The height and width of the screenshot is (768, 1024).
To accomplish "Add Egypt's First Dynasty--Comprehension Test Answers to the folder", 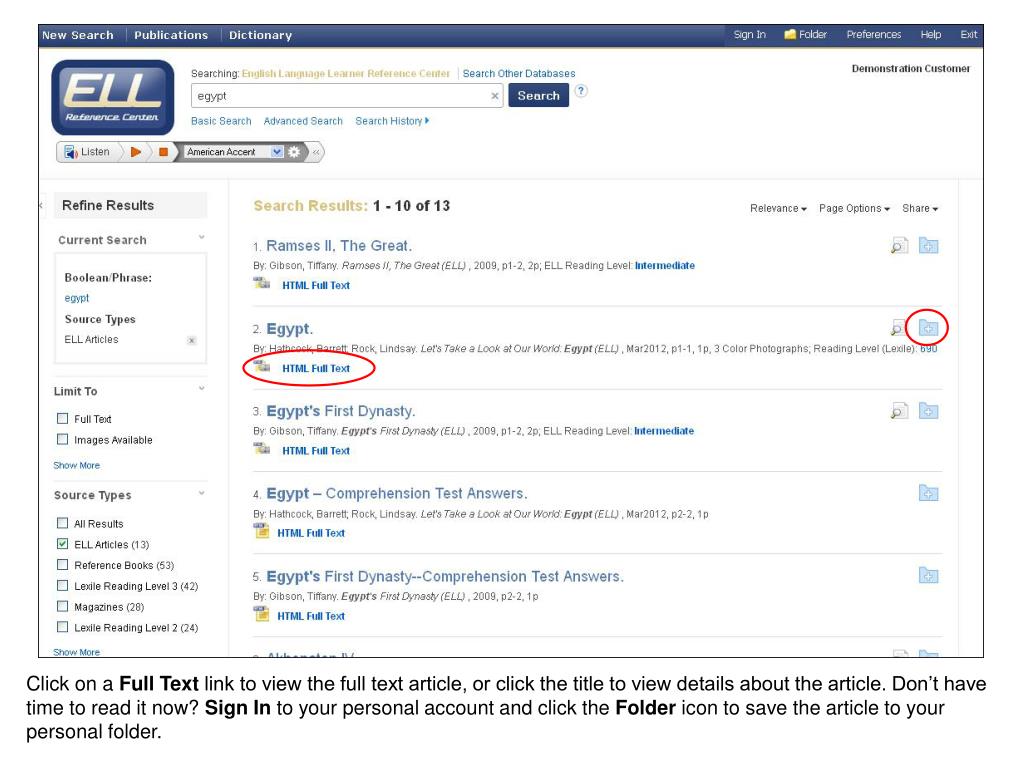I will [x=928, y=575].
